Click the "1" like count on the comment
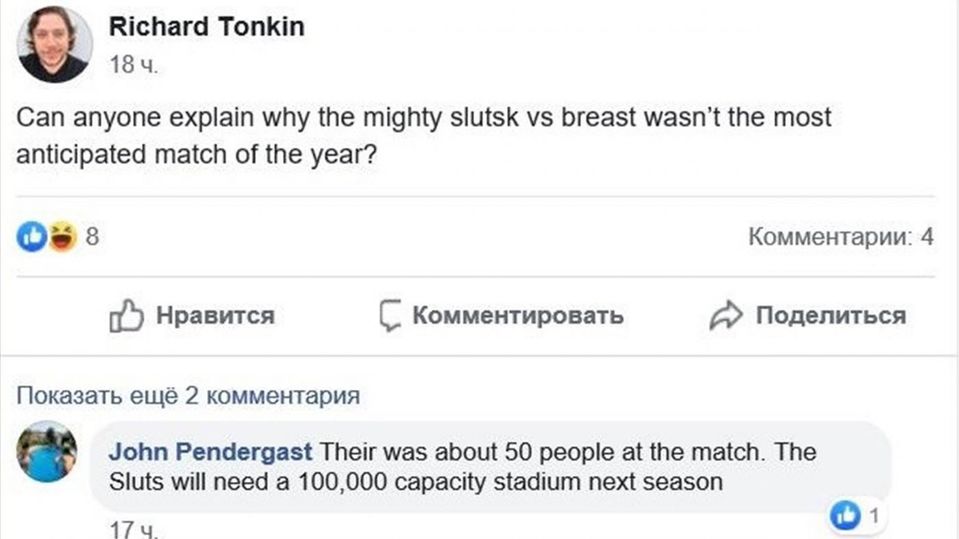 pos(872,516)
